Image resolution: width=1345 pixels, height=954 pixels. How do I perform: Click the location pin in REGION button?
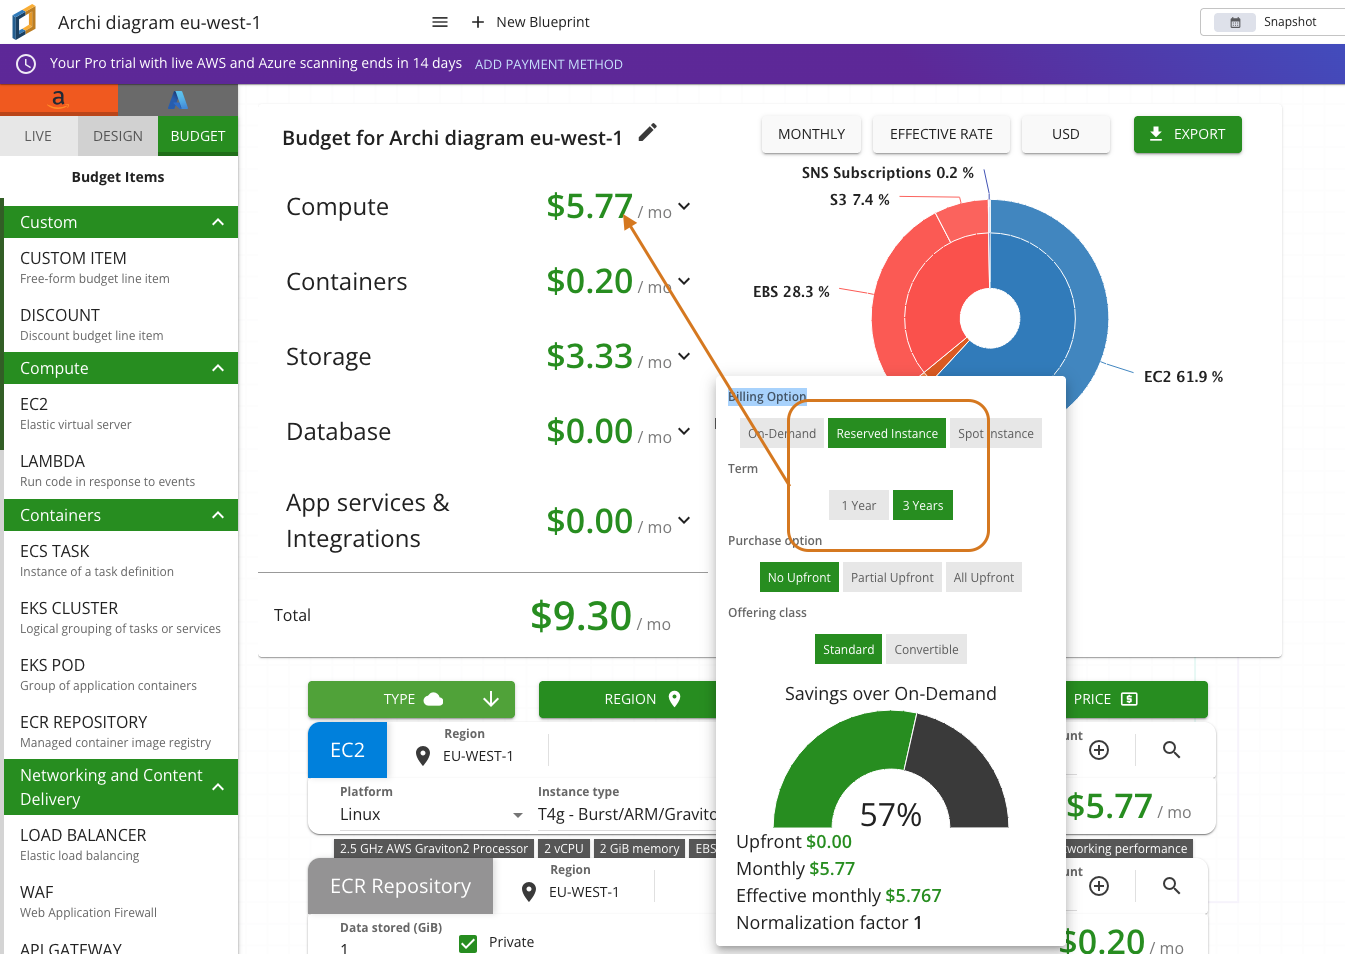[674, 699]
